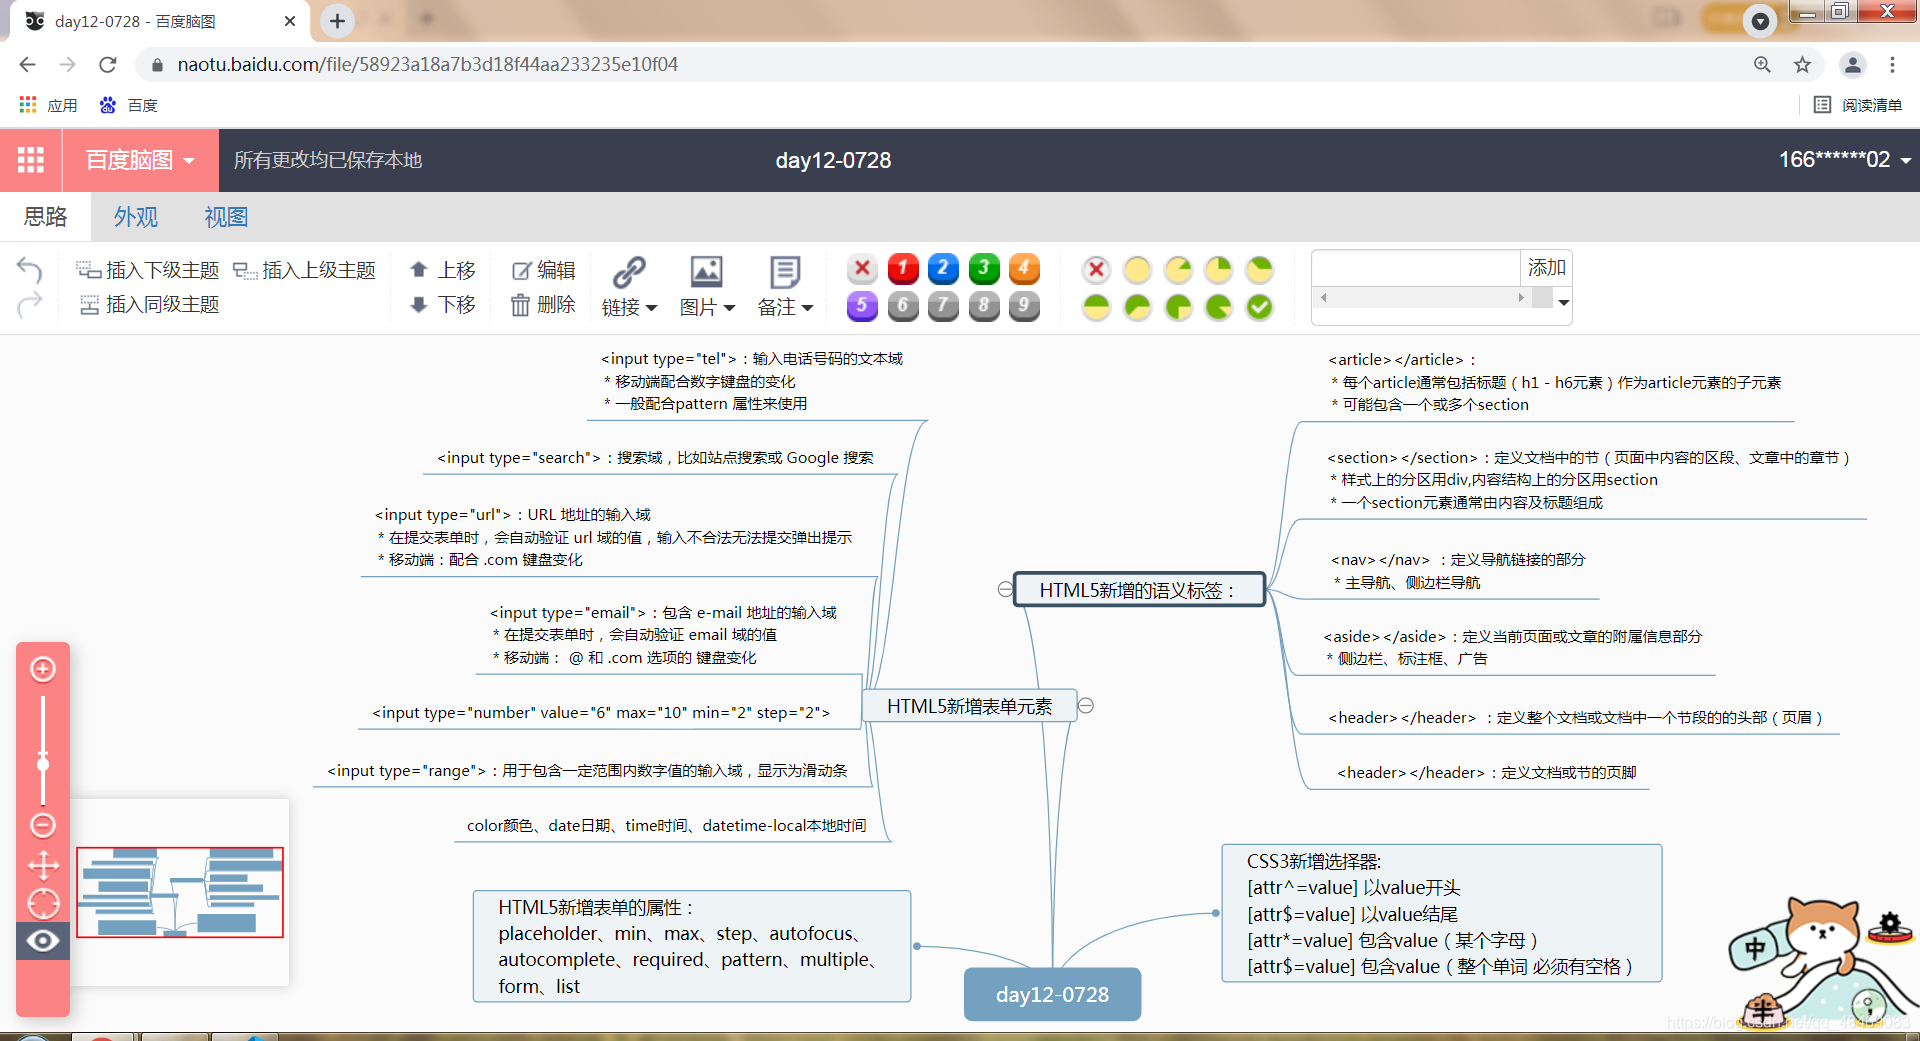Collapse the HTML5新增的语义标签 node
Screen dimensions: 1920x1041
tap(1004, 590)
